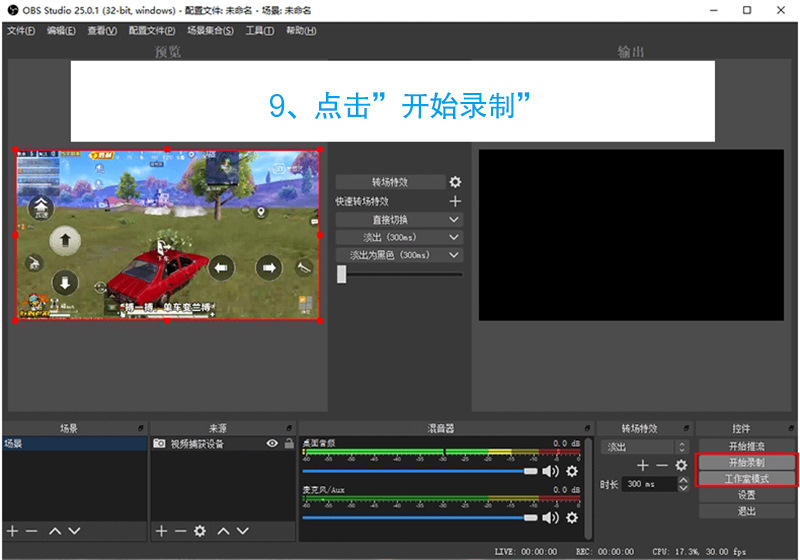Move scene up with the up arrow

[x=55, y=531]
